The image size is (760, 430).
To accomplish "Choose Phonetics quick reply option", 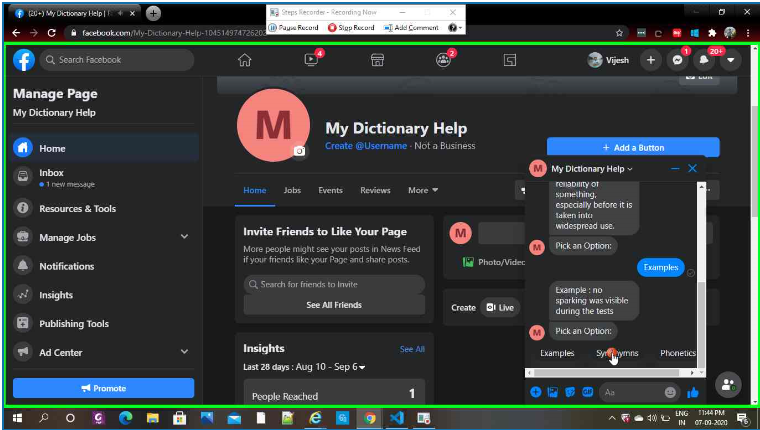I will coord(678,353).
